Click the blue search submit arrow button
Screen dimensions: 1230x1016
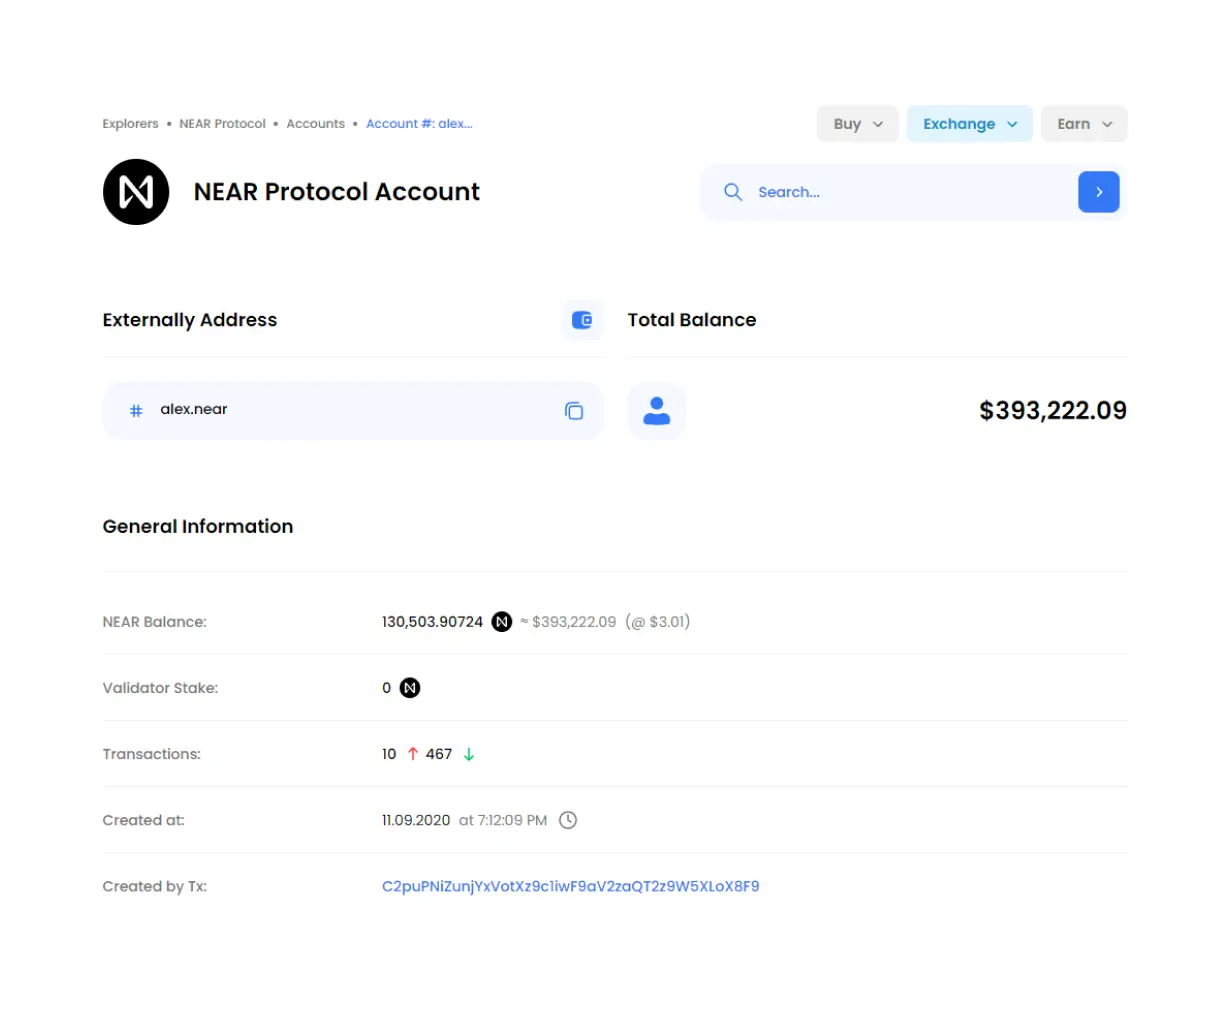click(1099, 191)
